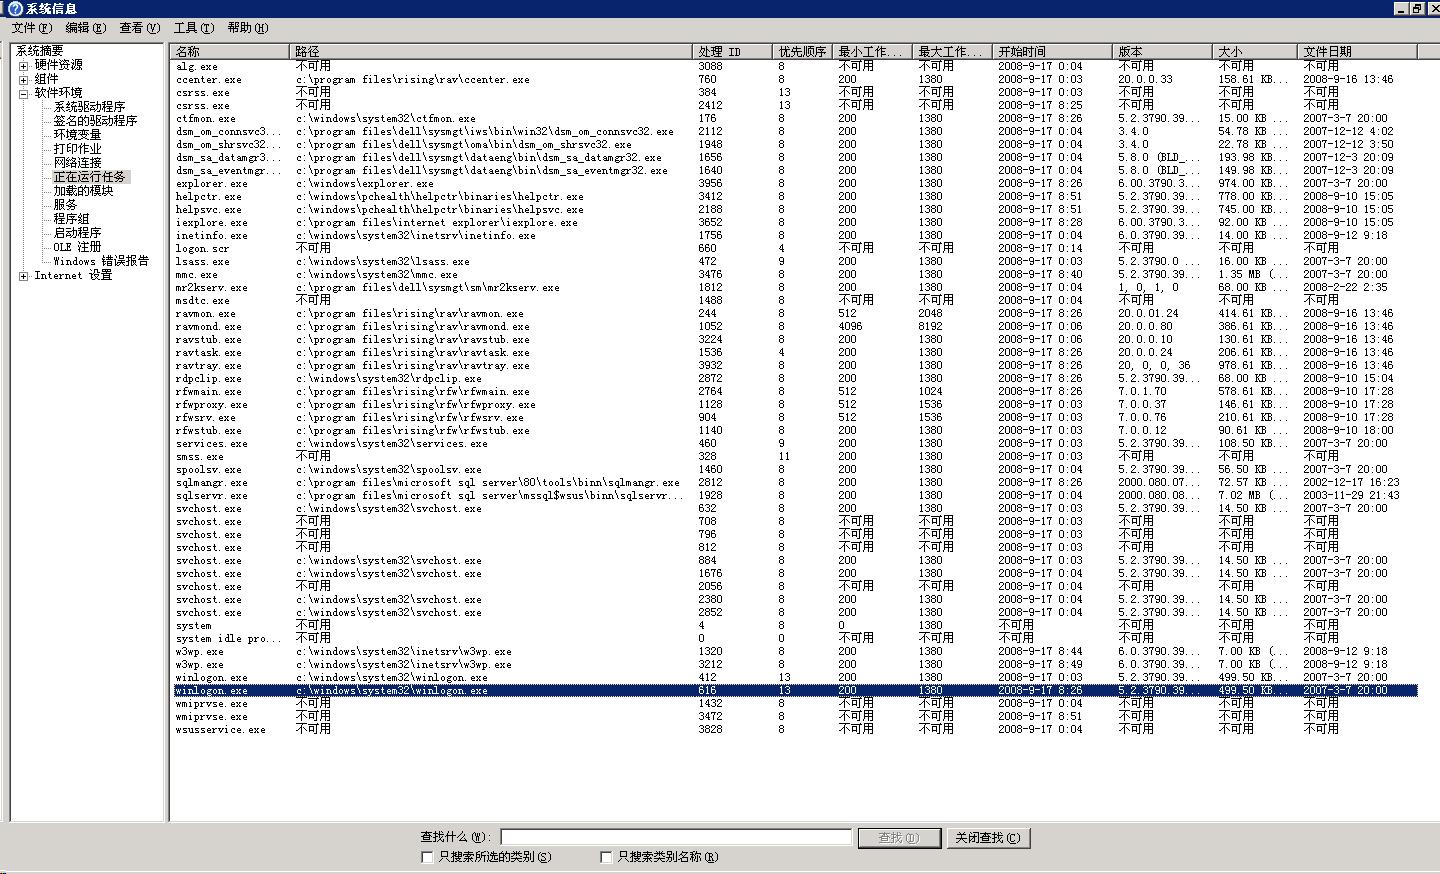Open the 工具(T) menu
Viewport: 1440px width, 874px height.
[193, 28]
